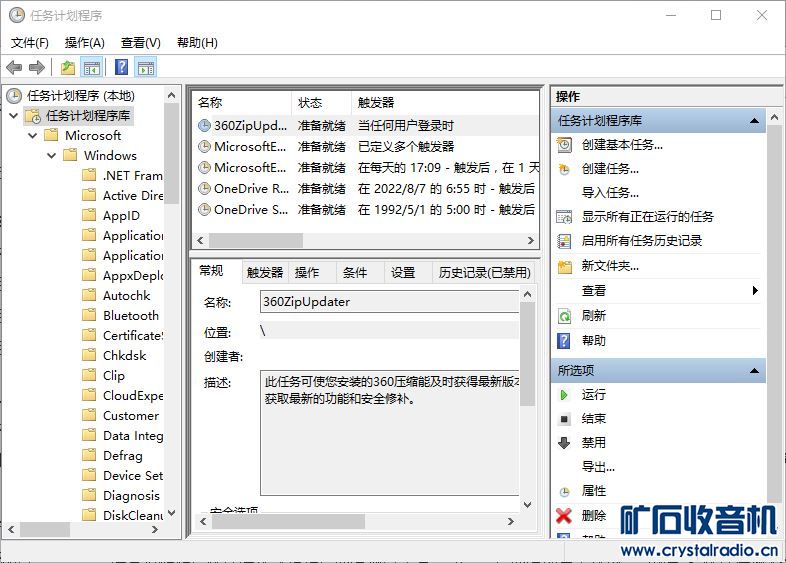Select the Autochk tree folder
786x563 pixels.
tap(126, 296)
